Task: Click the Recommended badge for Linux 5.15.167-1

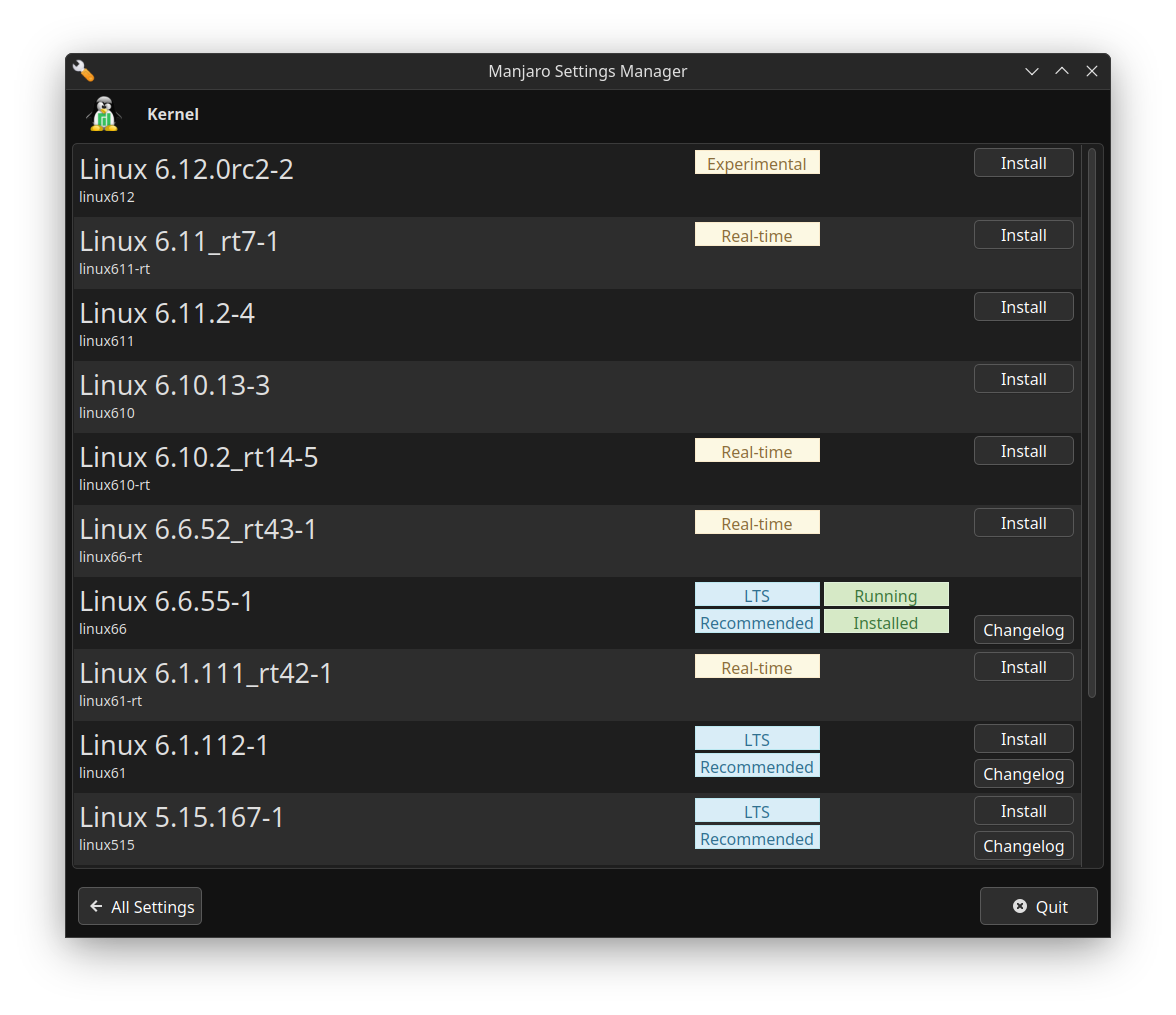Action: click(x=757, y=838)
